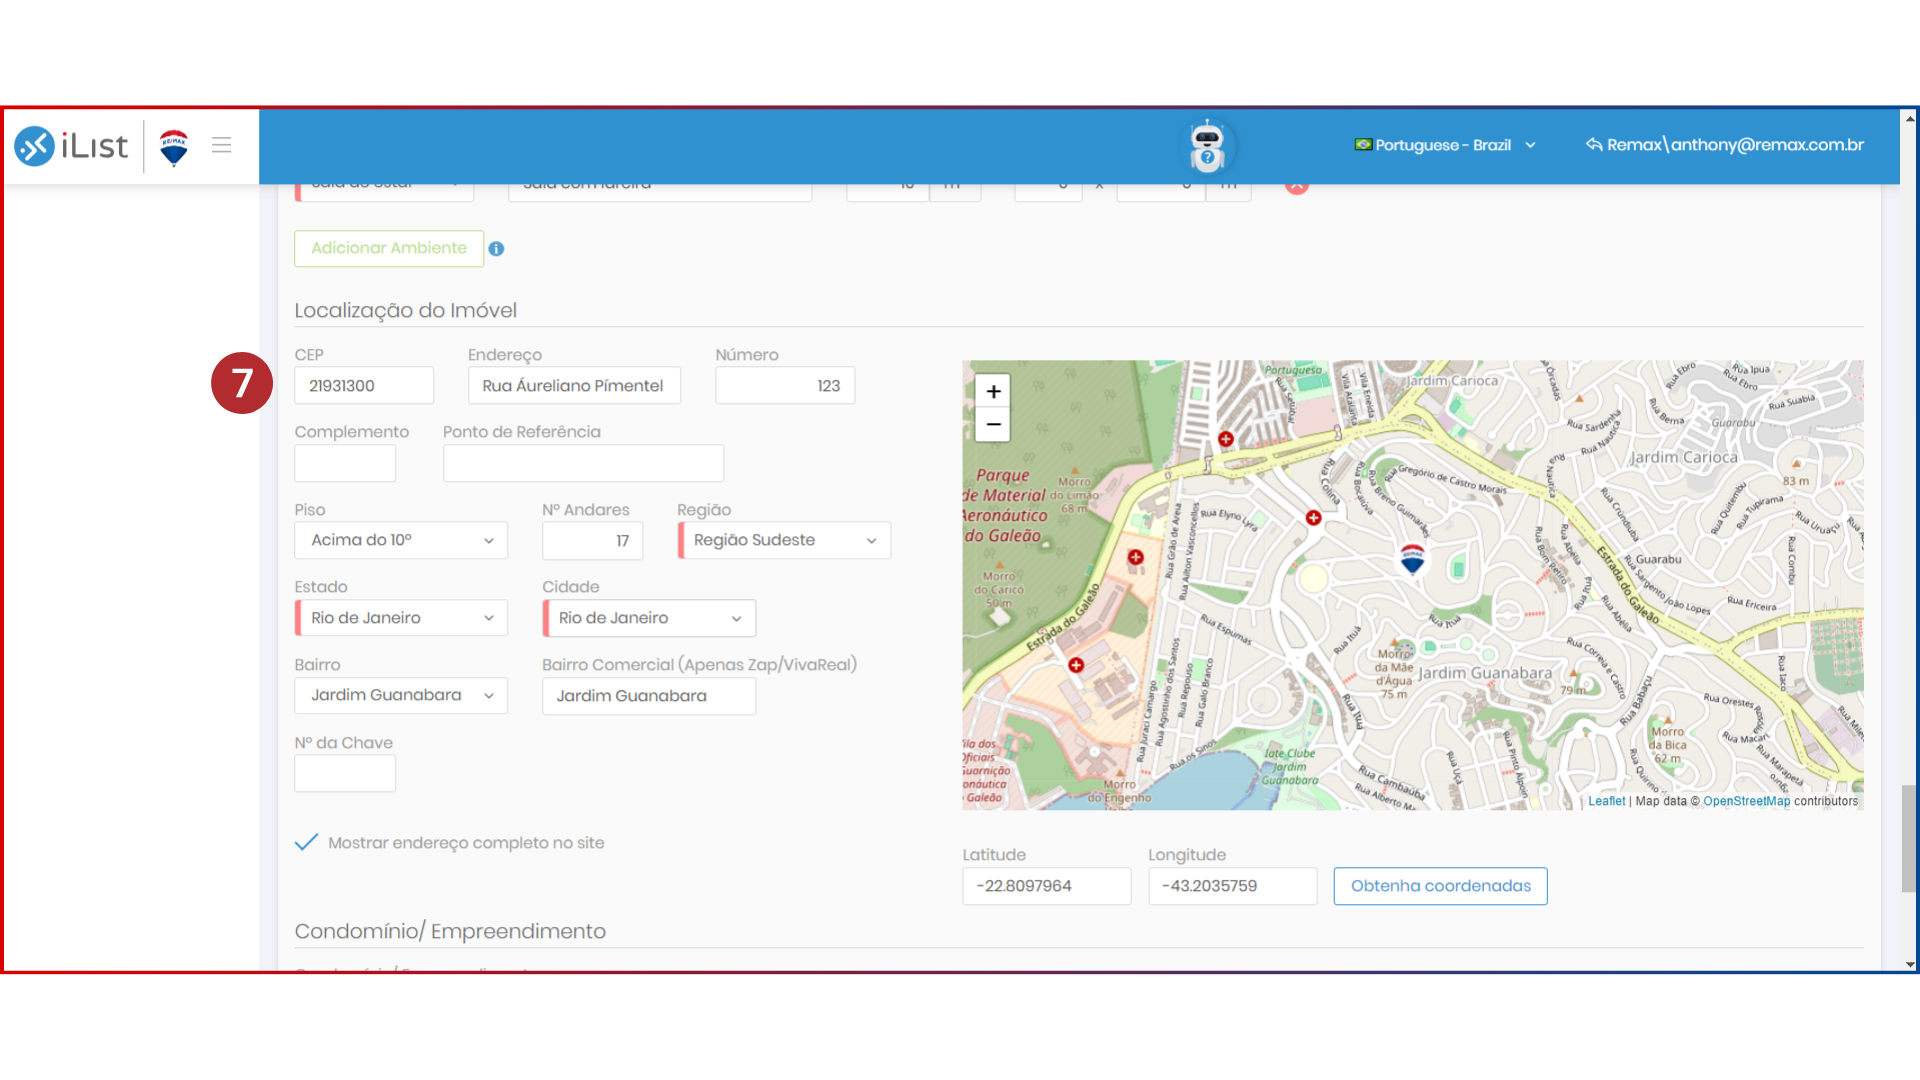The width and height of the screenshot is (1920, 1080).
Task: Click Obtenha coordenadas button
Action: click(1441, 886)
